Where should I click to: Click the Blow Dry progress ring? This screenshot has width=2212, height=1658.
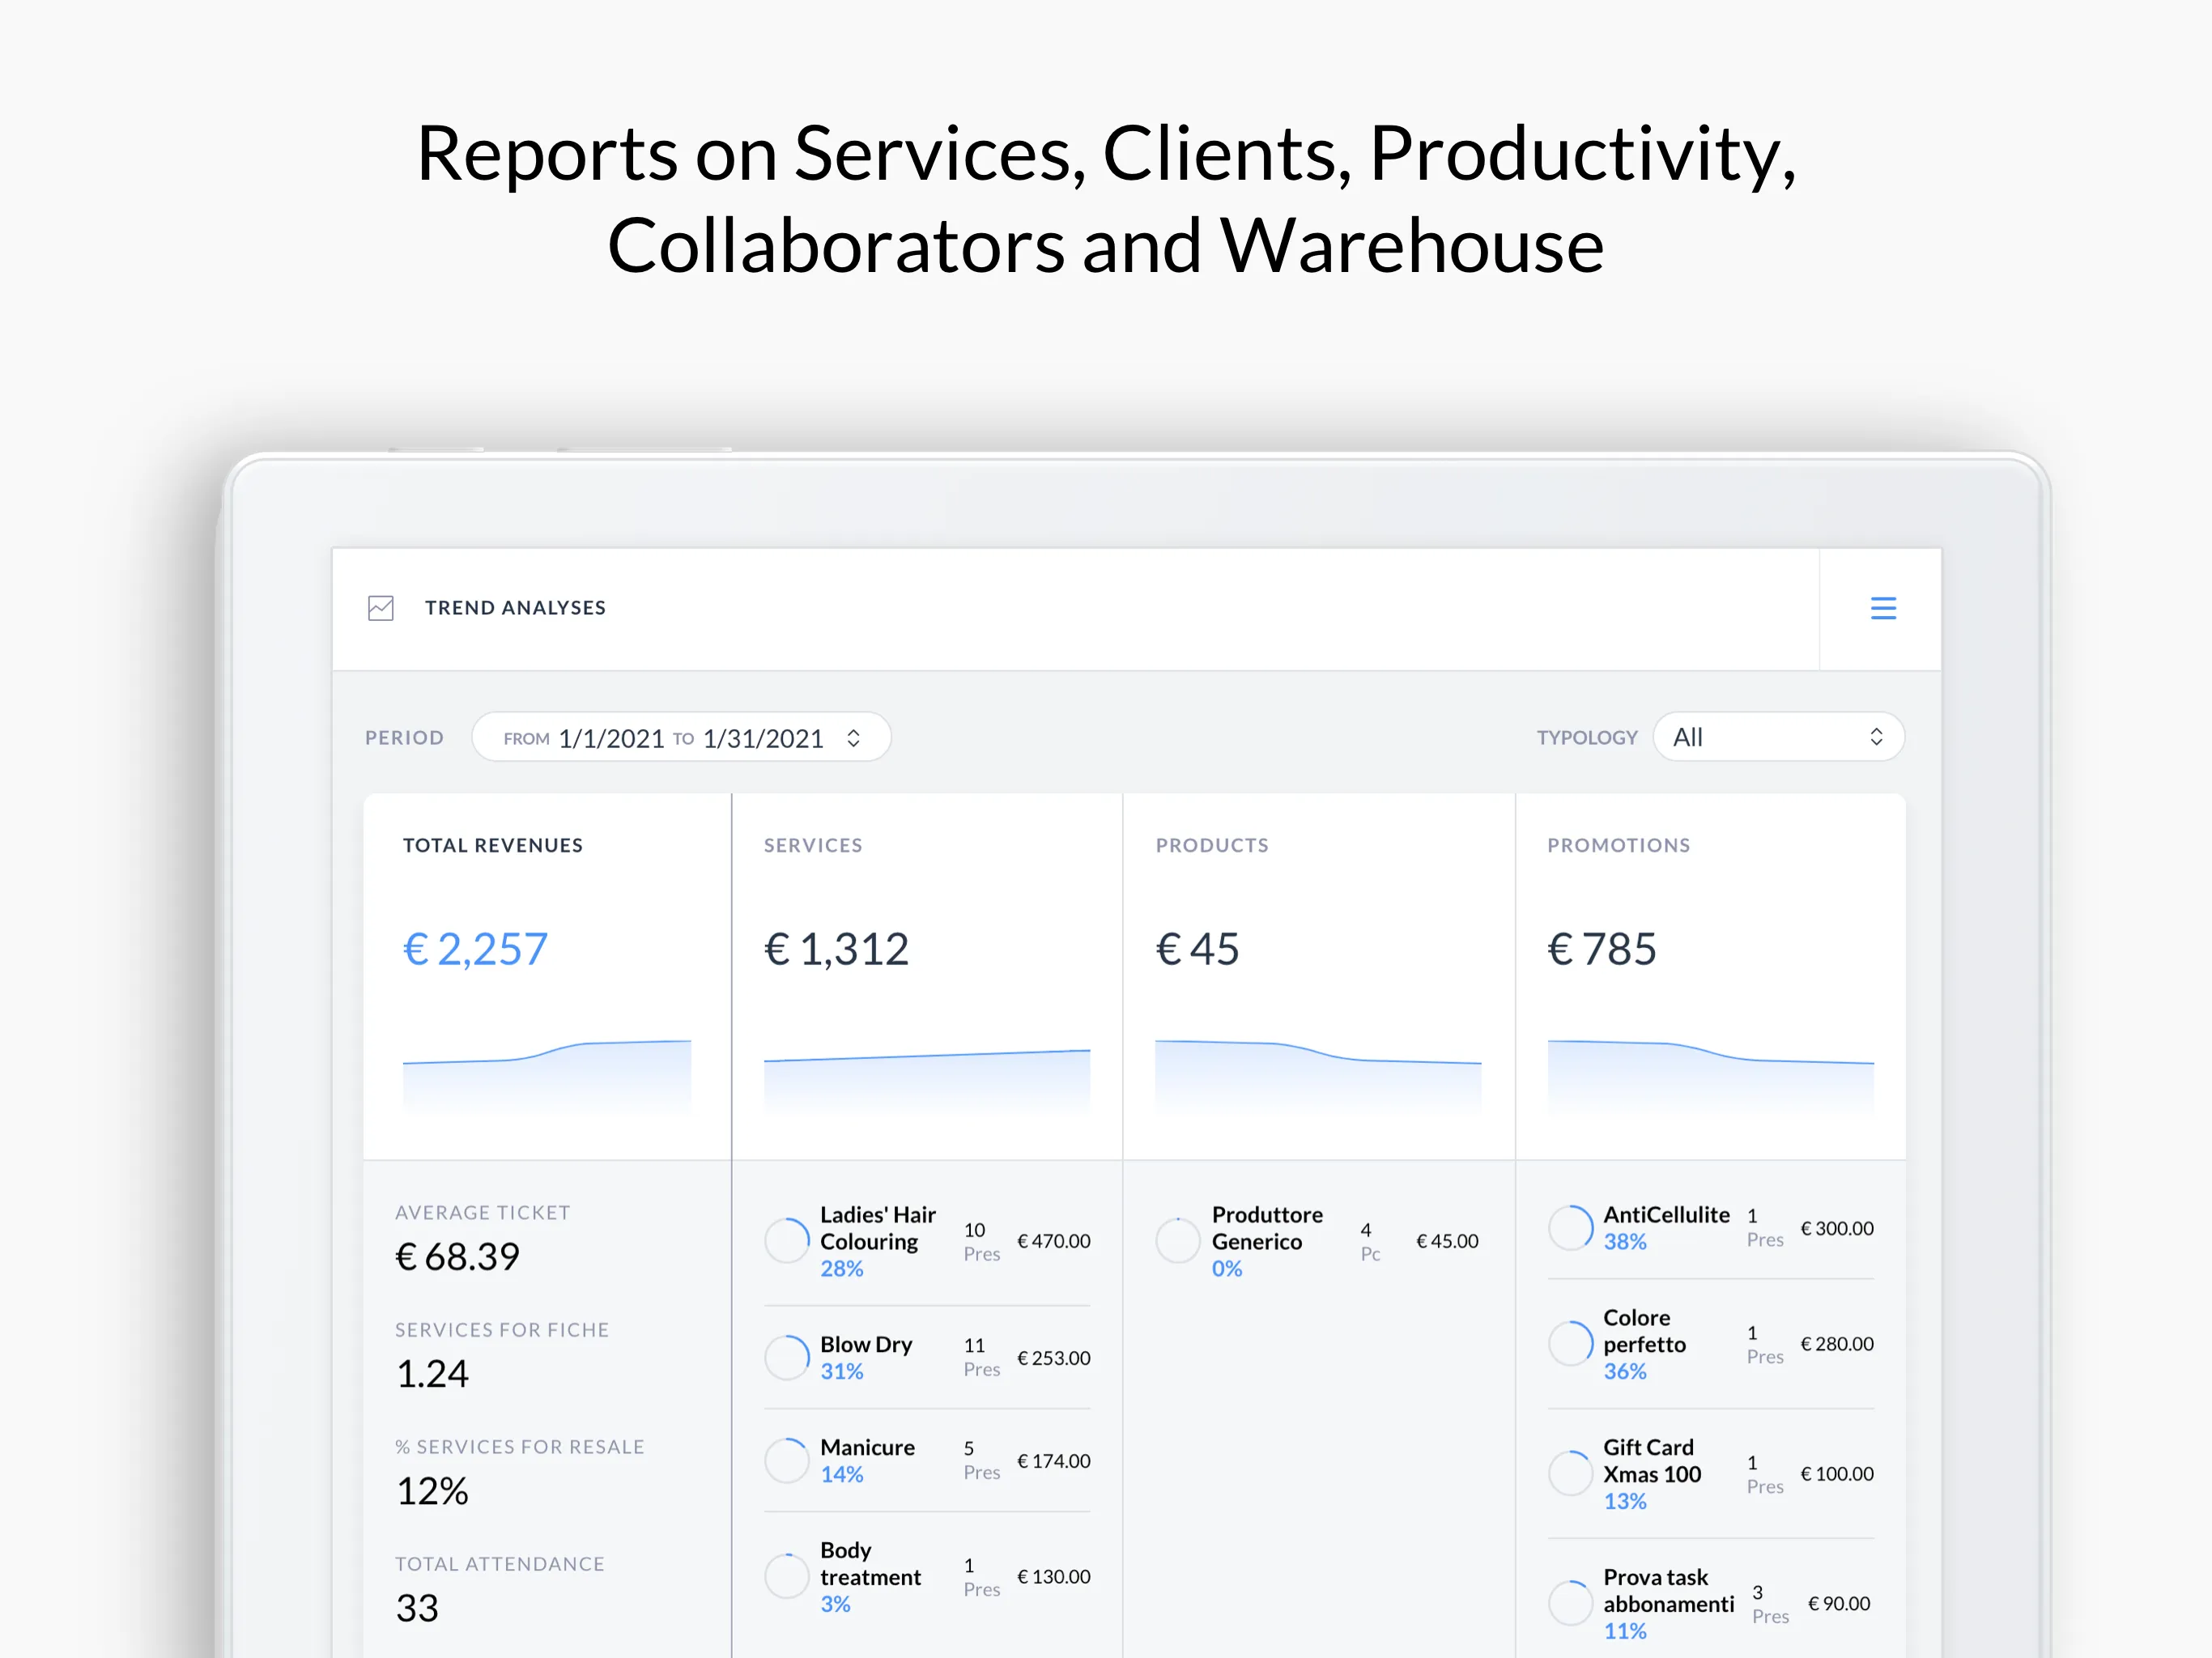[787, 1358]
